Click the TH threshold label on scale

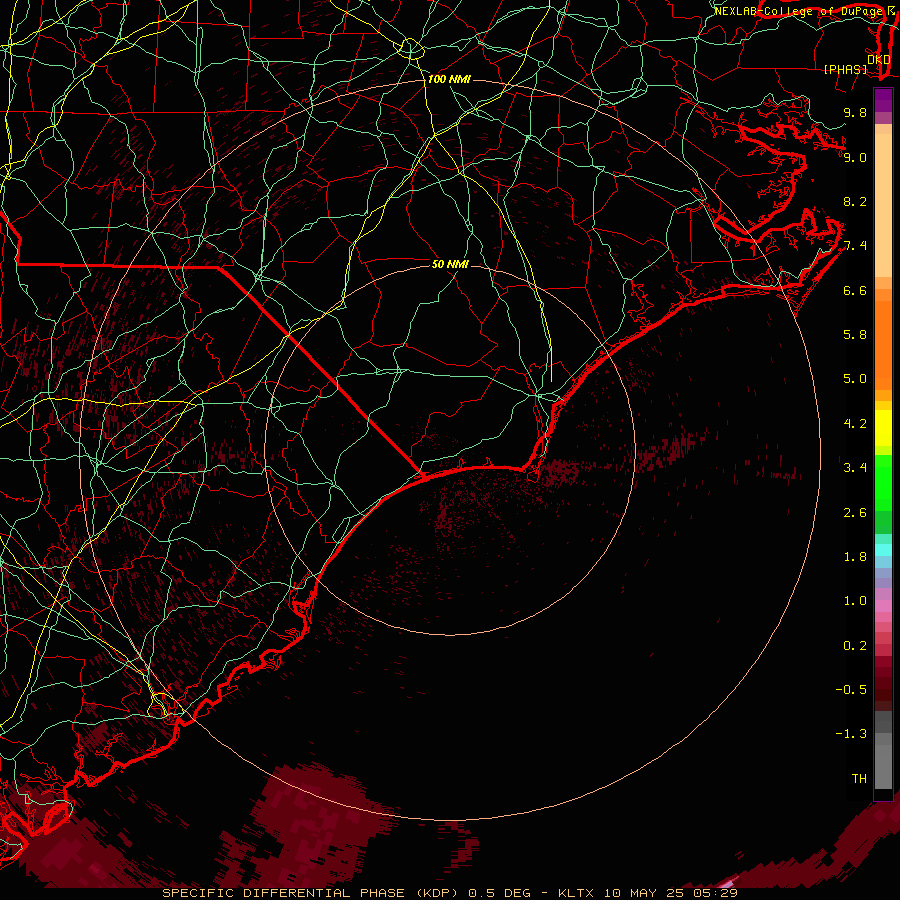coord(859,779)
